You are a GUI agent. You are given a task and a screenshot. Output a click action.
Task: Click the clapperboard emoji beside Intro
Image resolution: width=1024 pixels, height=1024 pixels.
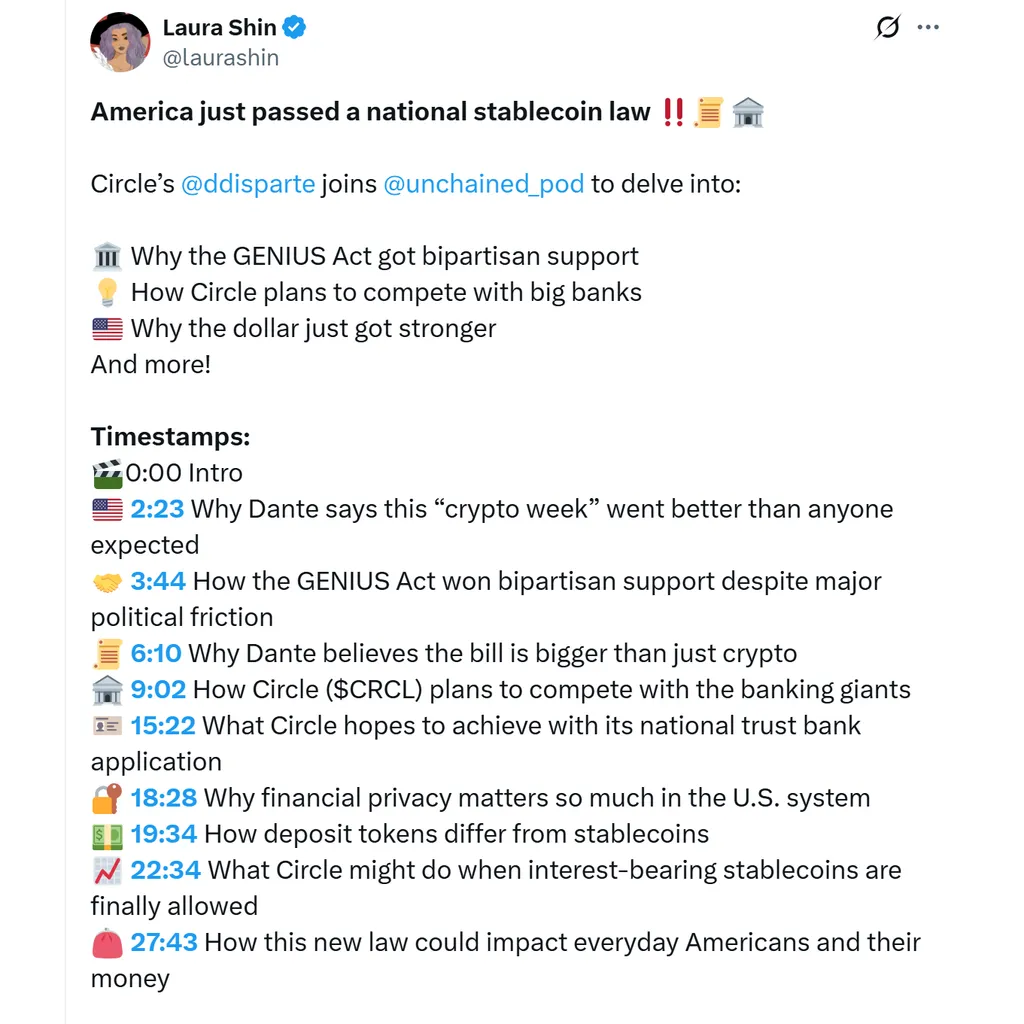[x=107, y=473]
